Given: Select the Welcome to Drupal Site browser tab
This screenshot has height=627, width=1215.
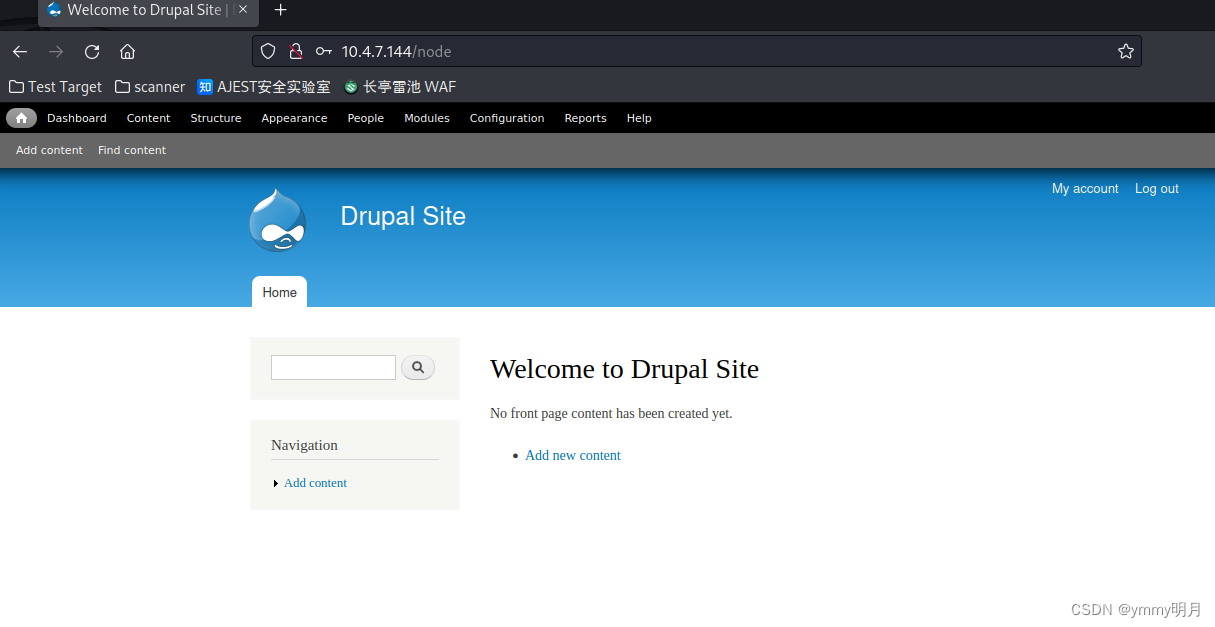Looking at the screenshot, I should [148, 10].
